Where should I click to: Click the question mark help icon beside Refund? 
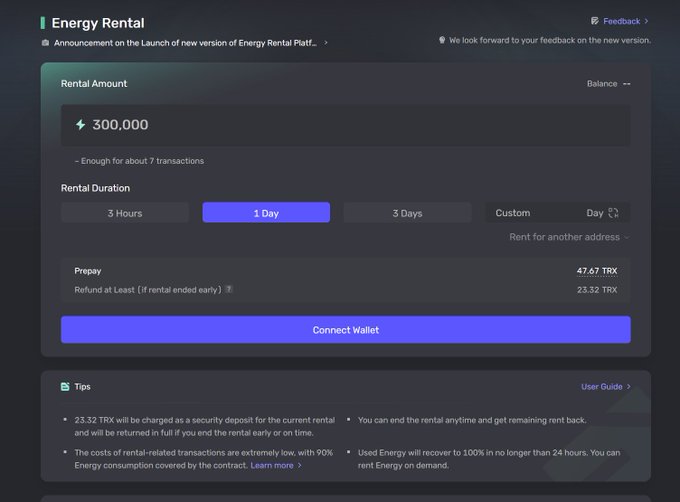point(229,289)
